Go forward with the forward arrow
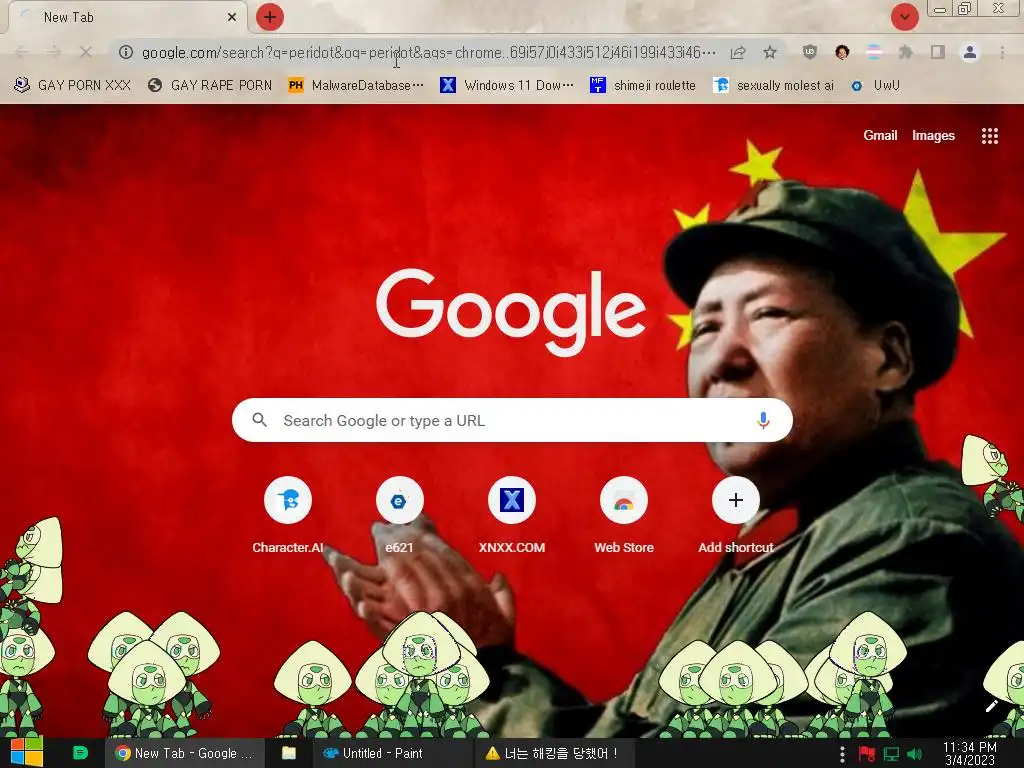 tap(54, 52)
